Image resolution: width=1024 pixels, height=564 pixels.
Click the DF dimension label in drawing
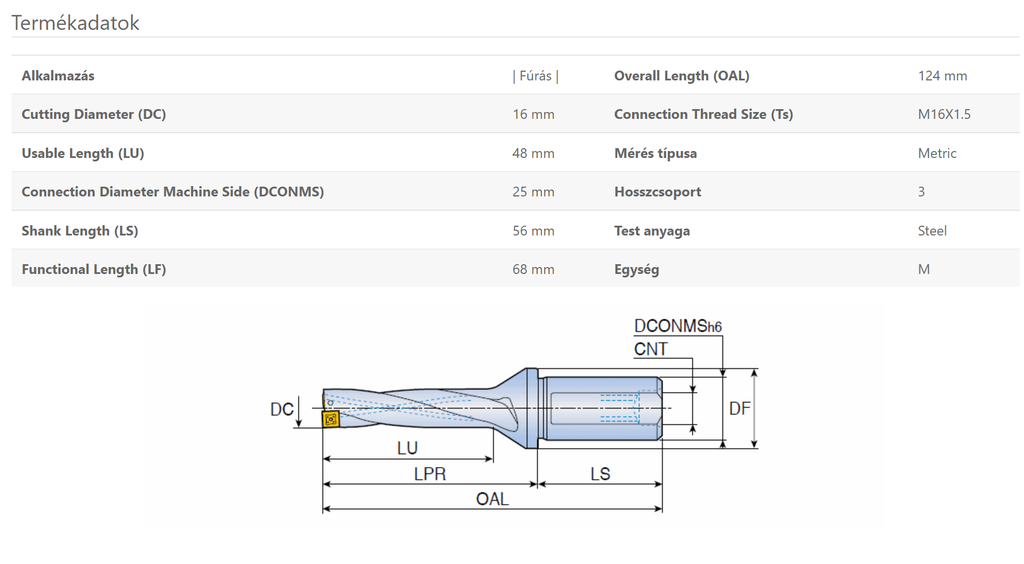pyautogui.click(x=739, y=409)
